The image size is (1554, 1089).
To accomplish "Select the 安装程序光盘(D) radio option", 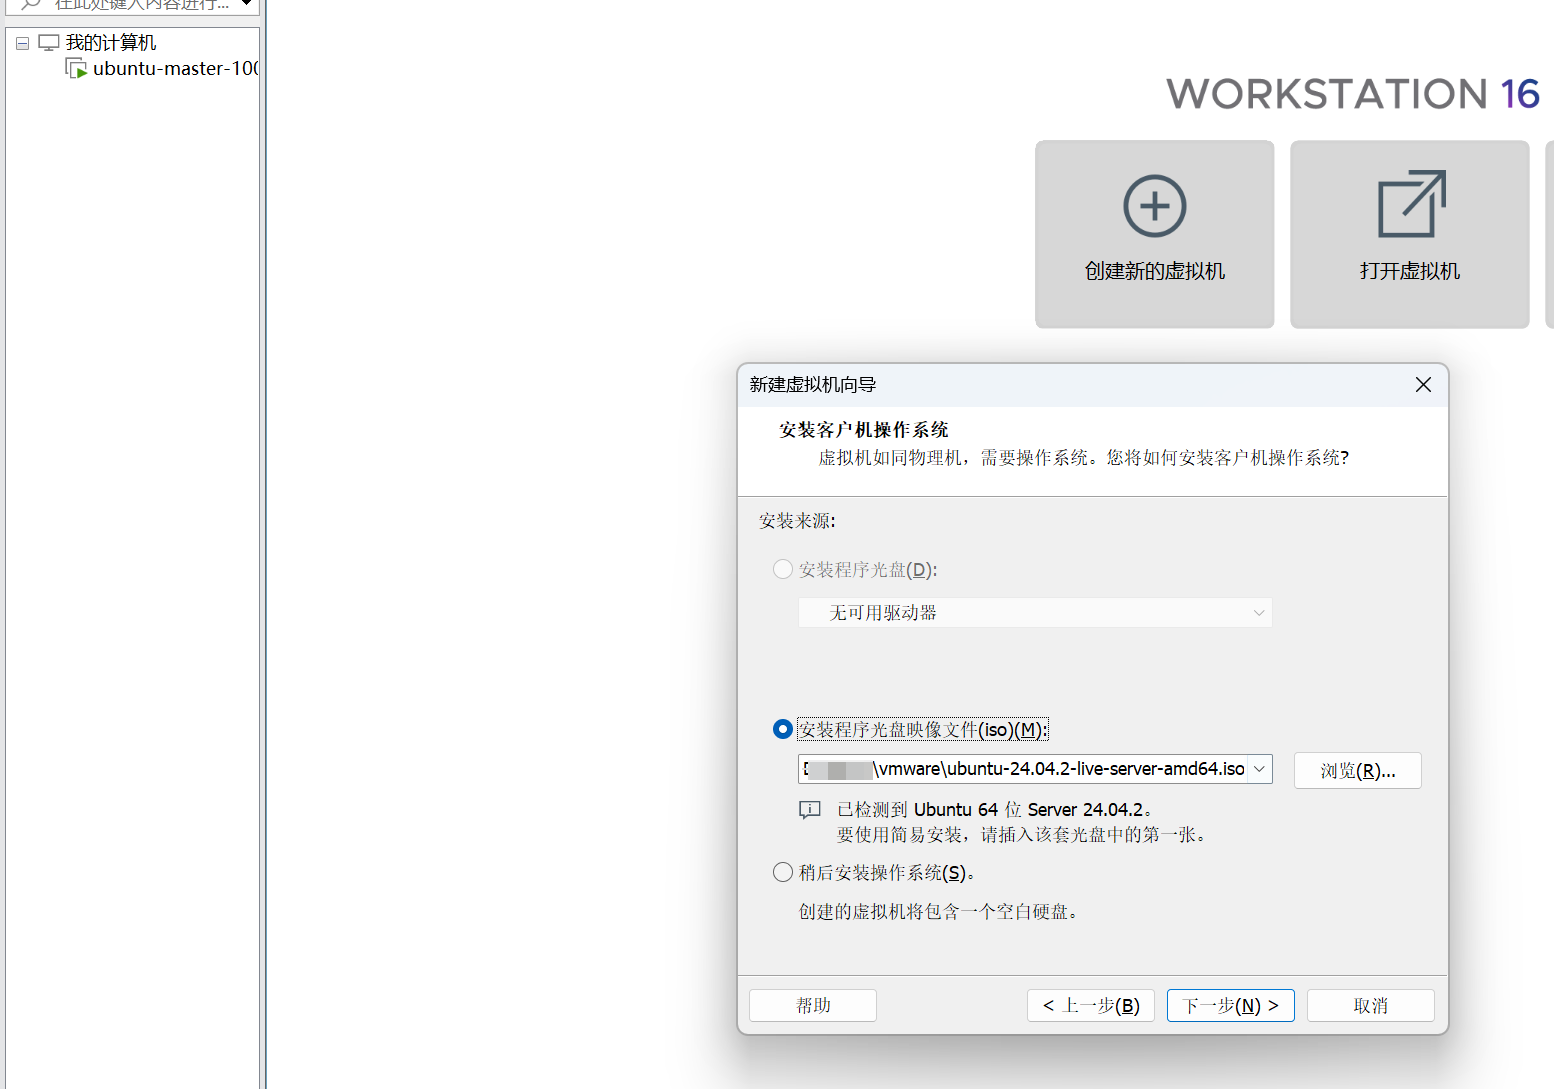I will [783, 569].
